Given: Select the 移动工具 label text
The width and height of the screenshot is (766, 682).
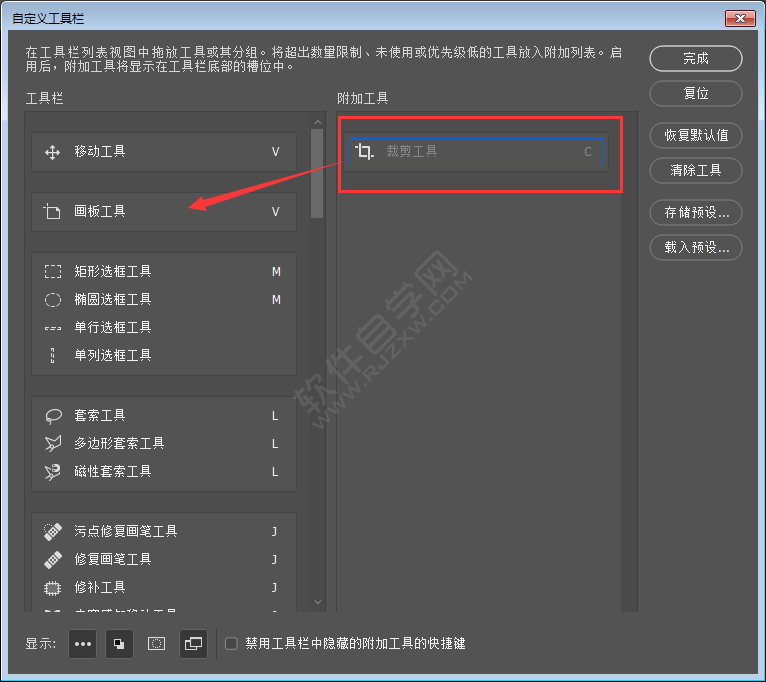Looking at the screenshot, I should [x=100, y=151].
